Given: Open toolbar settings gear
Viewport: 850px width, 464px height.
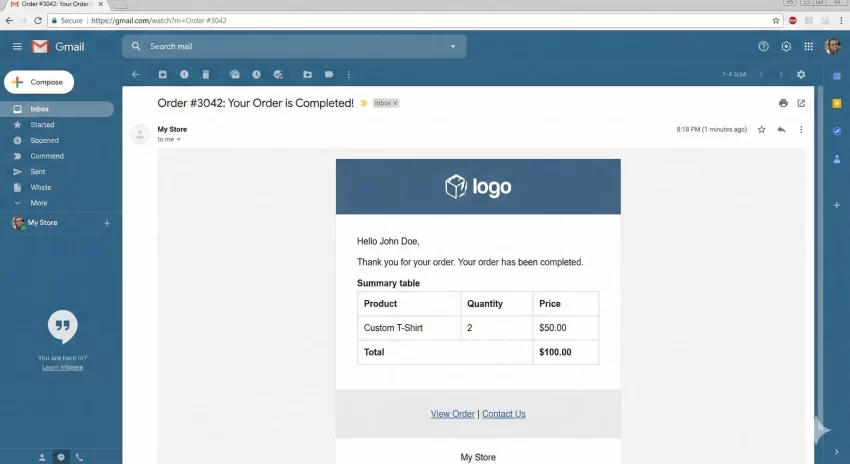Looking at the screenshot, I should coord(801,74).
